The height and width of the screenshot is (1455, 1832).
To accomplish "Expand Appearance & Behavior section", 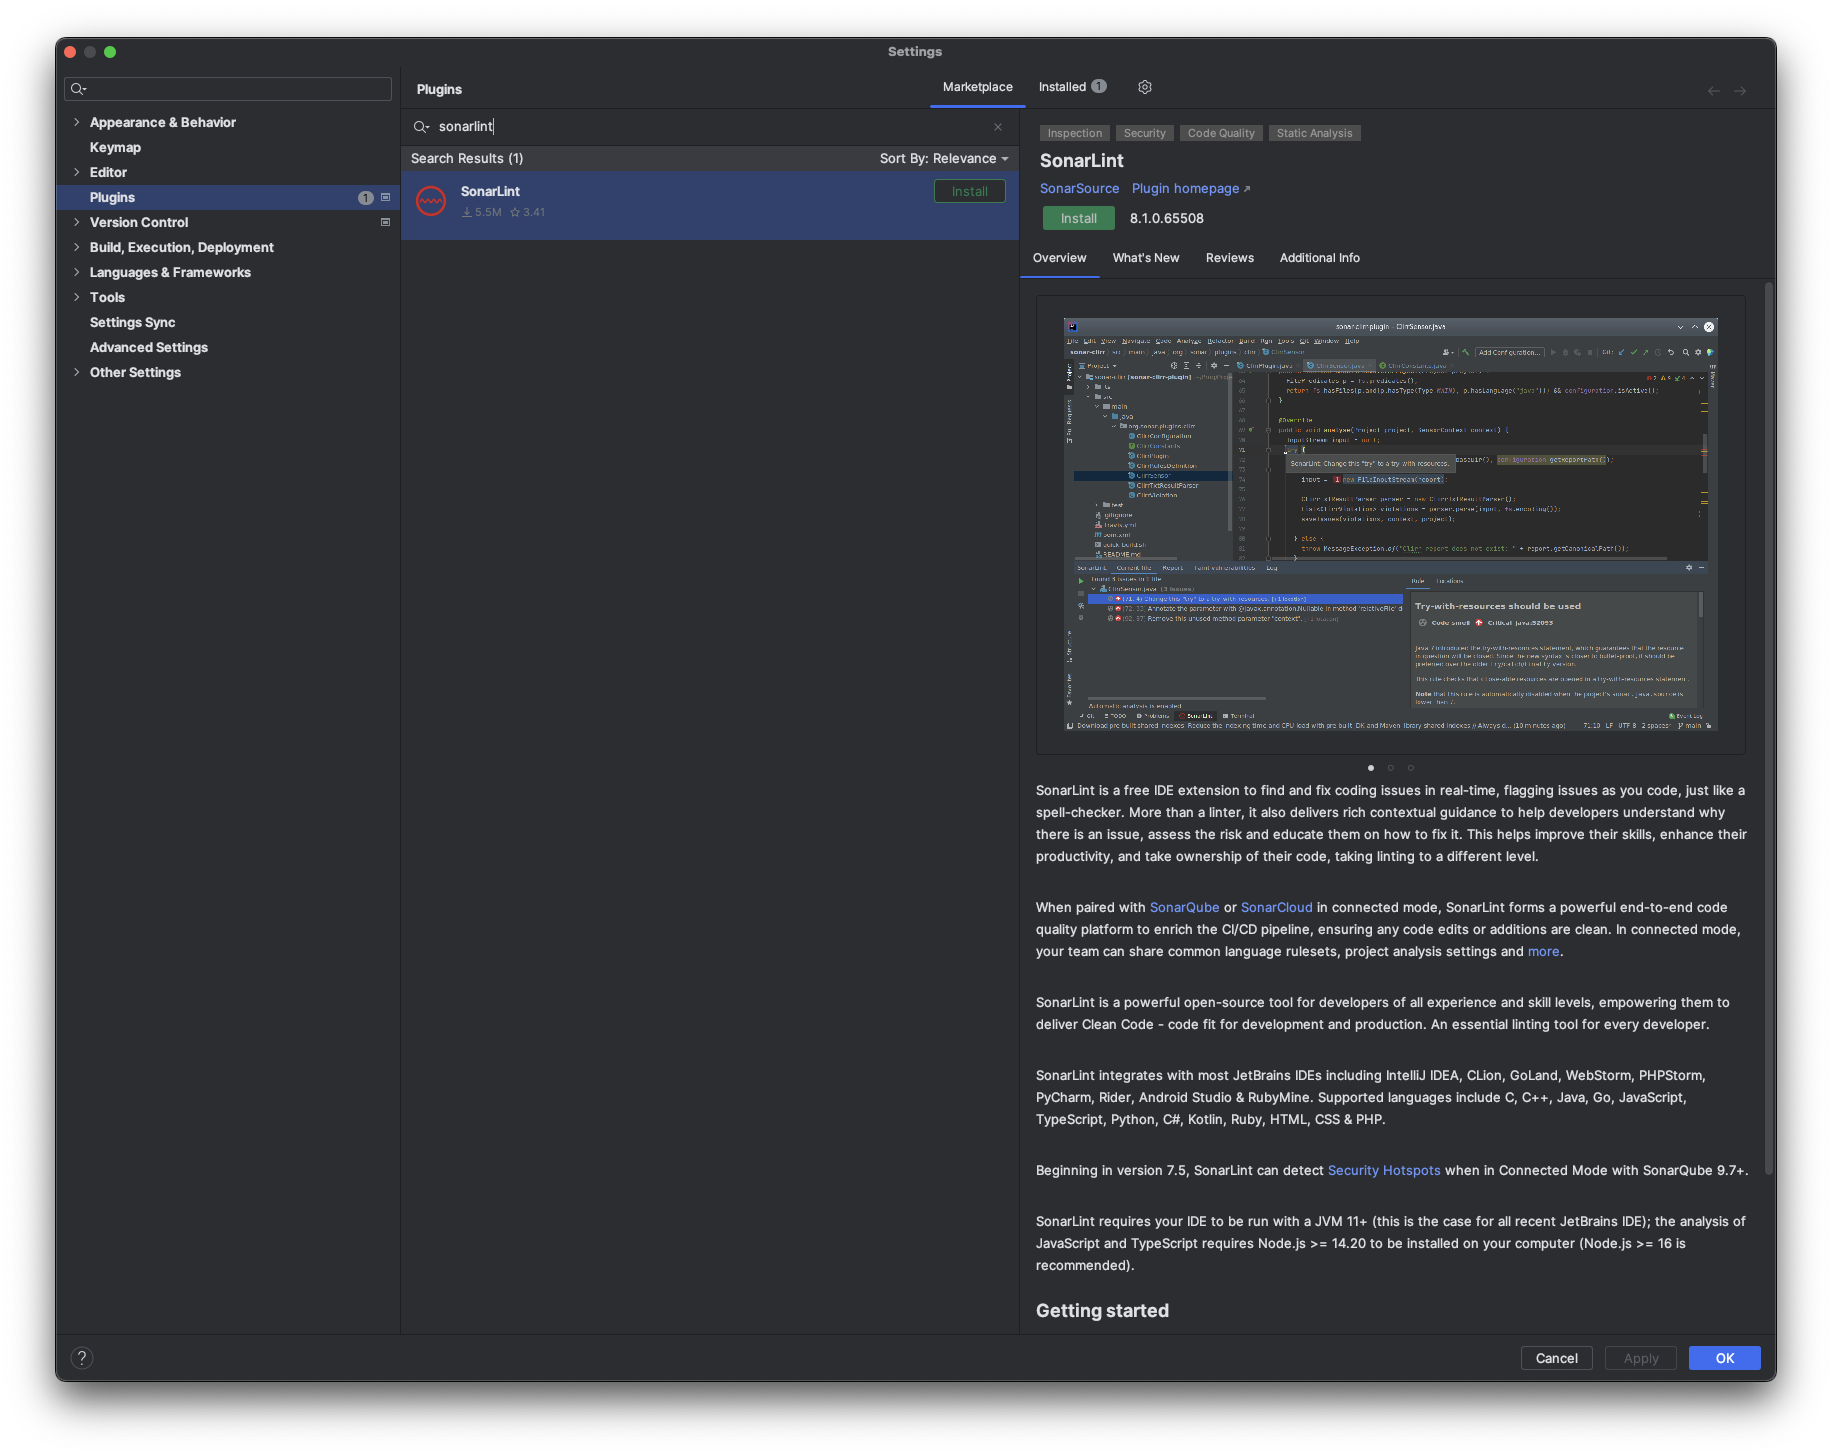I will 76,122.
